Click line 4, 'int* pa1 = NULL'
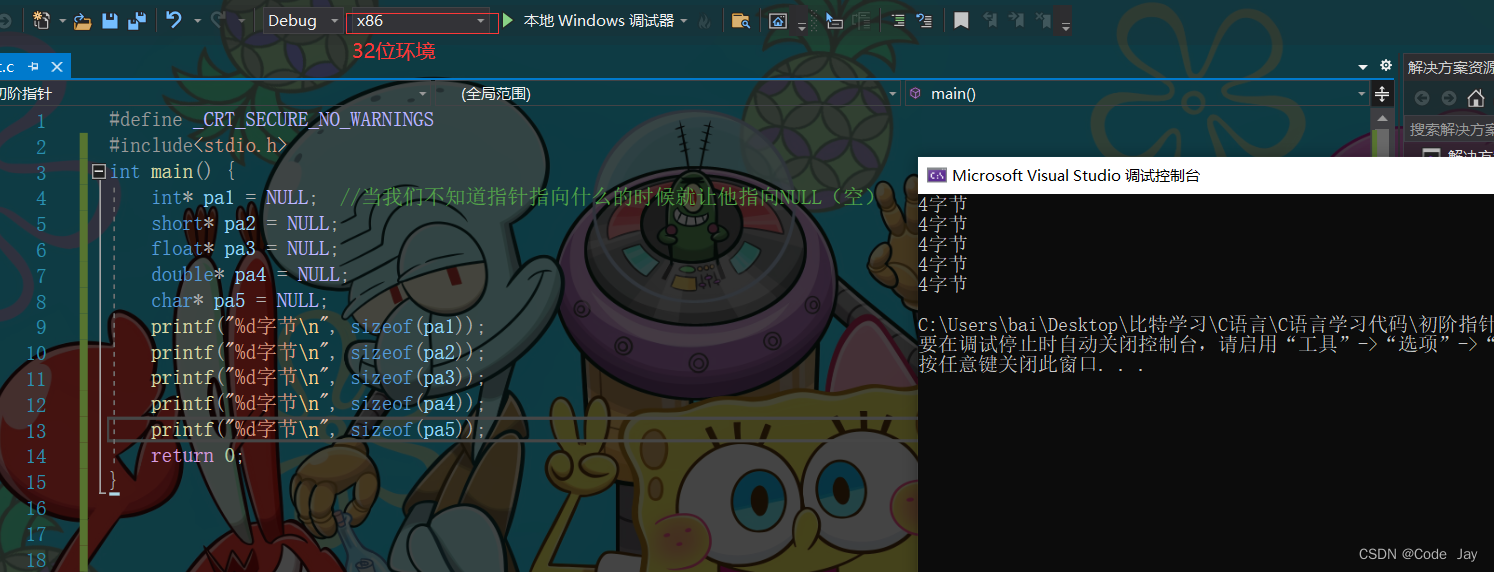 235,198
